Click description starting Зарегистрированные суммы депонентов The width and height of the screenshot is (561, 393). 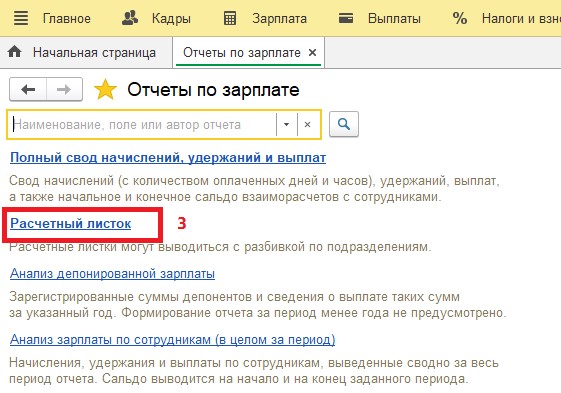point(258,305)
